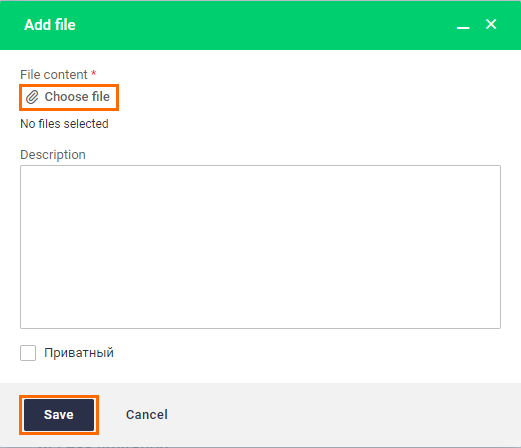Close the Add file dialog

(491, 24)
